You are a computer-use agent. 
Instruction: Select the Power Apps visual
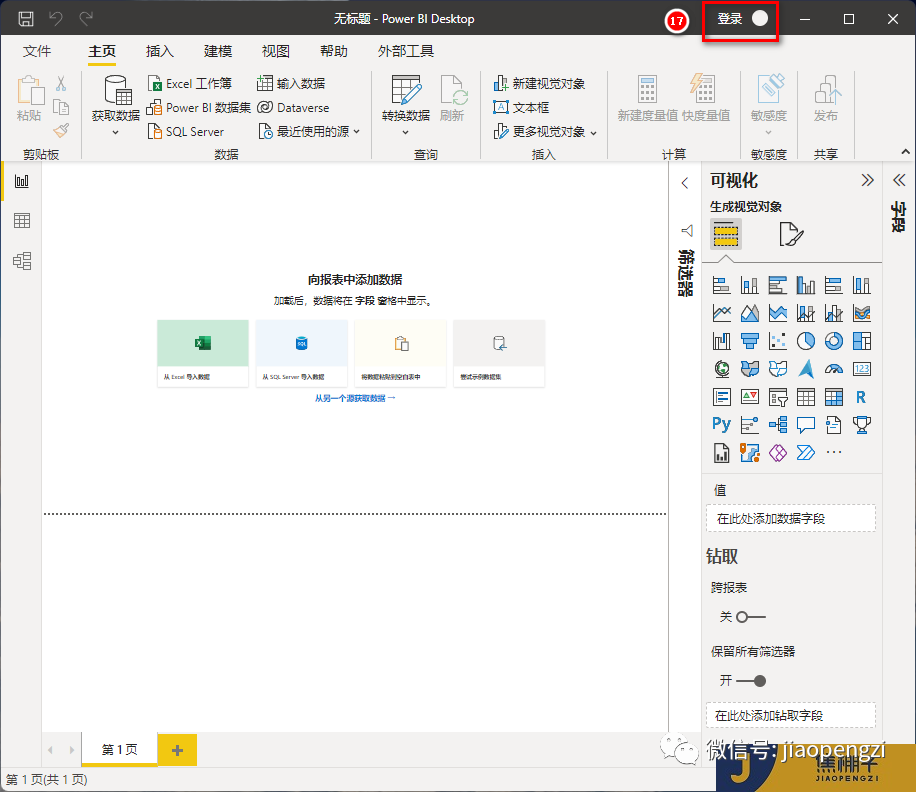(x=778, y=453)
